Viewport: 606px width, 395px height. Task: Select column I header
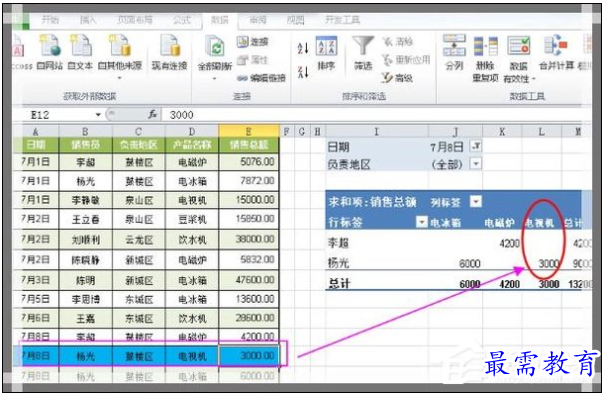(377, 132)
